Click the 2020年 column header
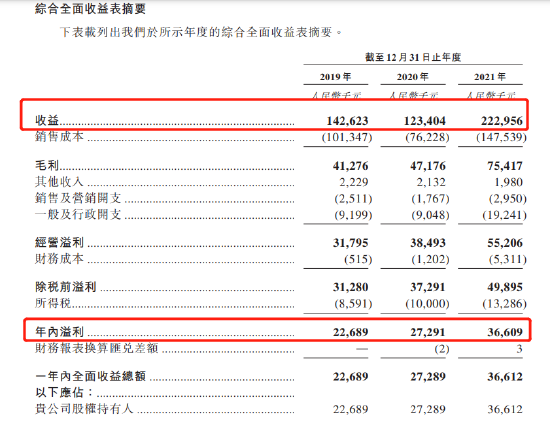This screenshot has height=440, width=550. pos(412,76)
